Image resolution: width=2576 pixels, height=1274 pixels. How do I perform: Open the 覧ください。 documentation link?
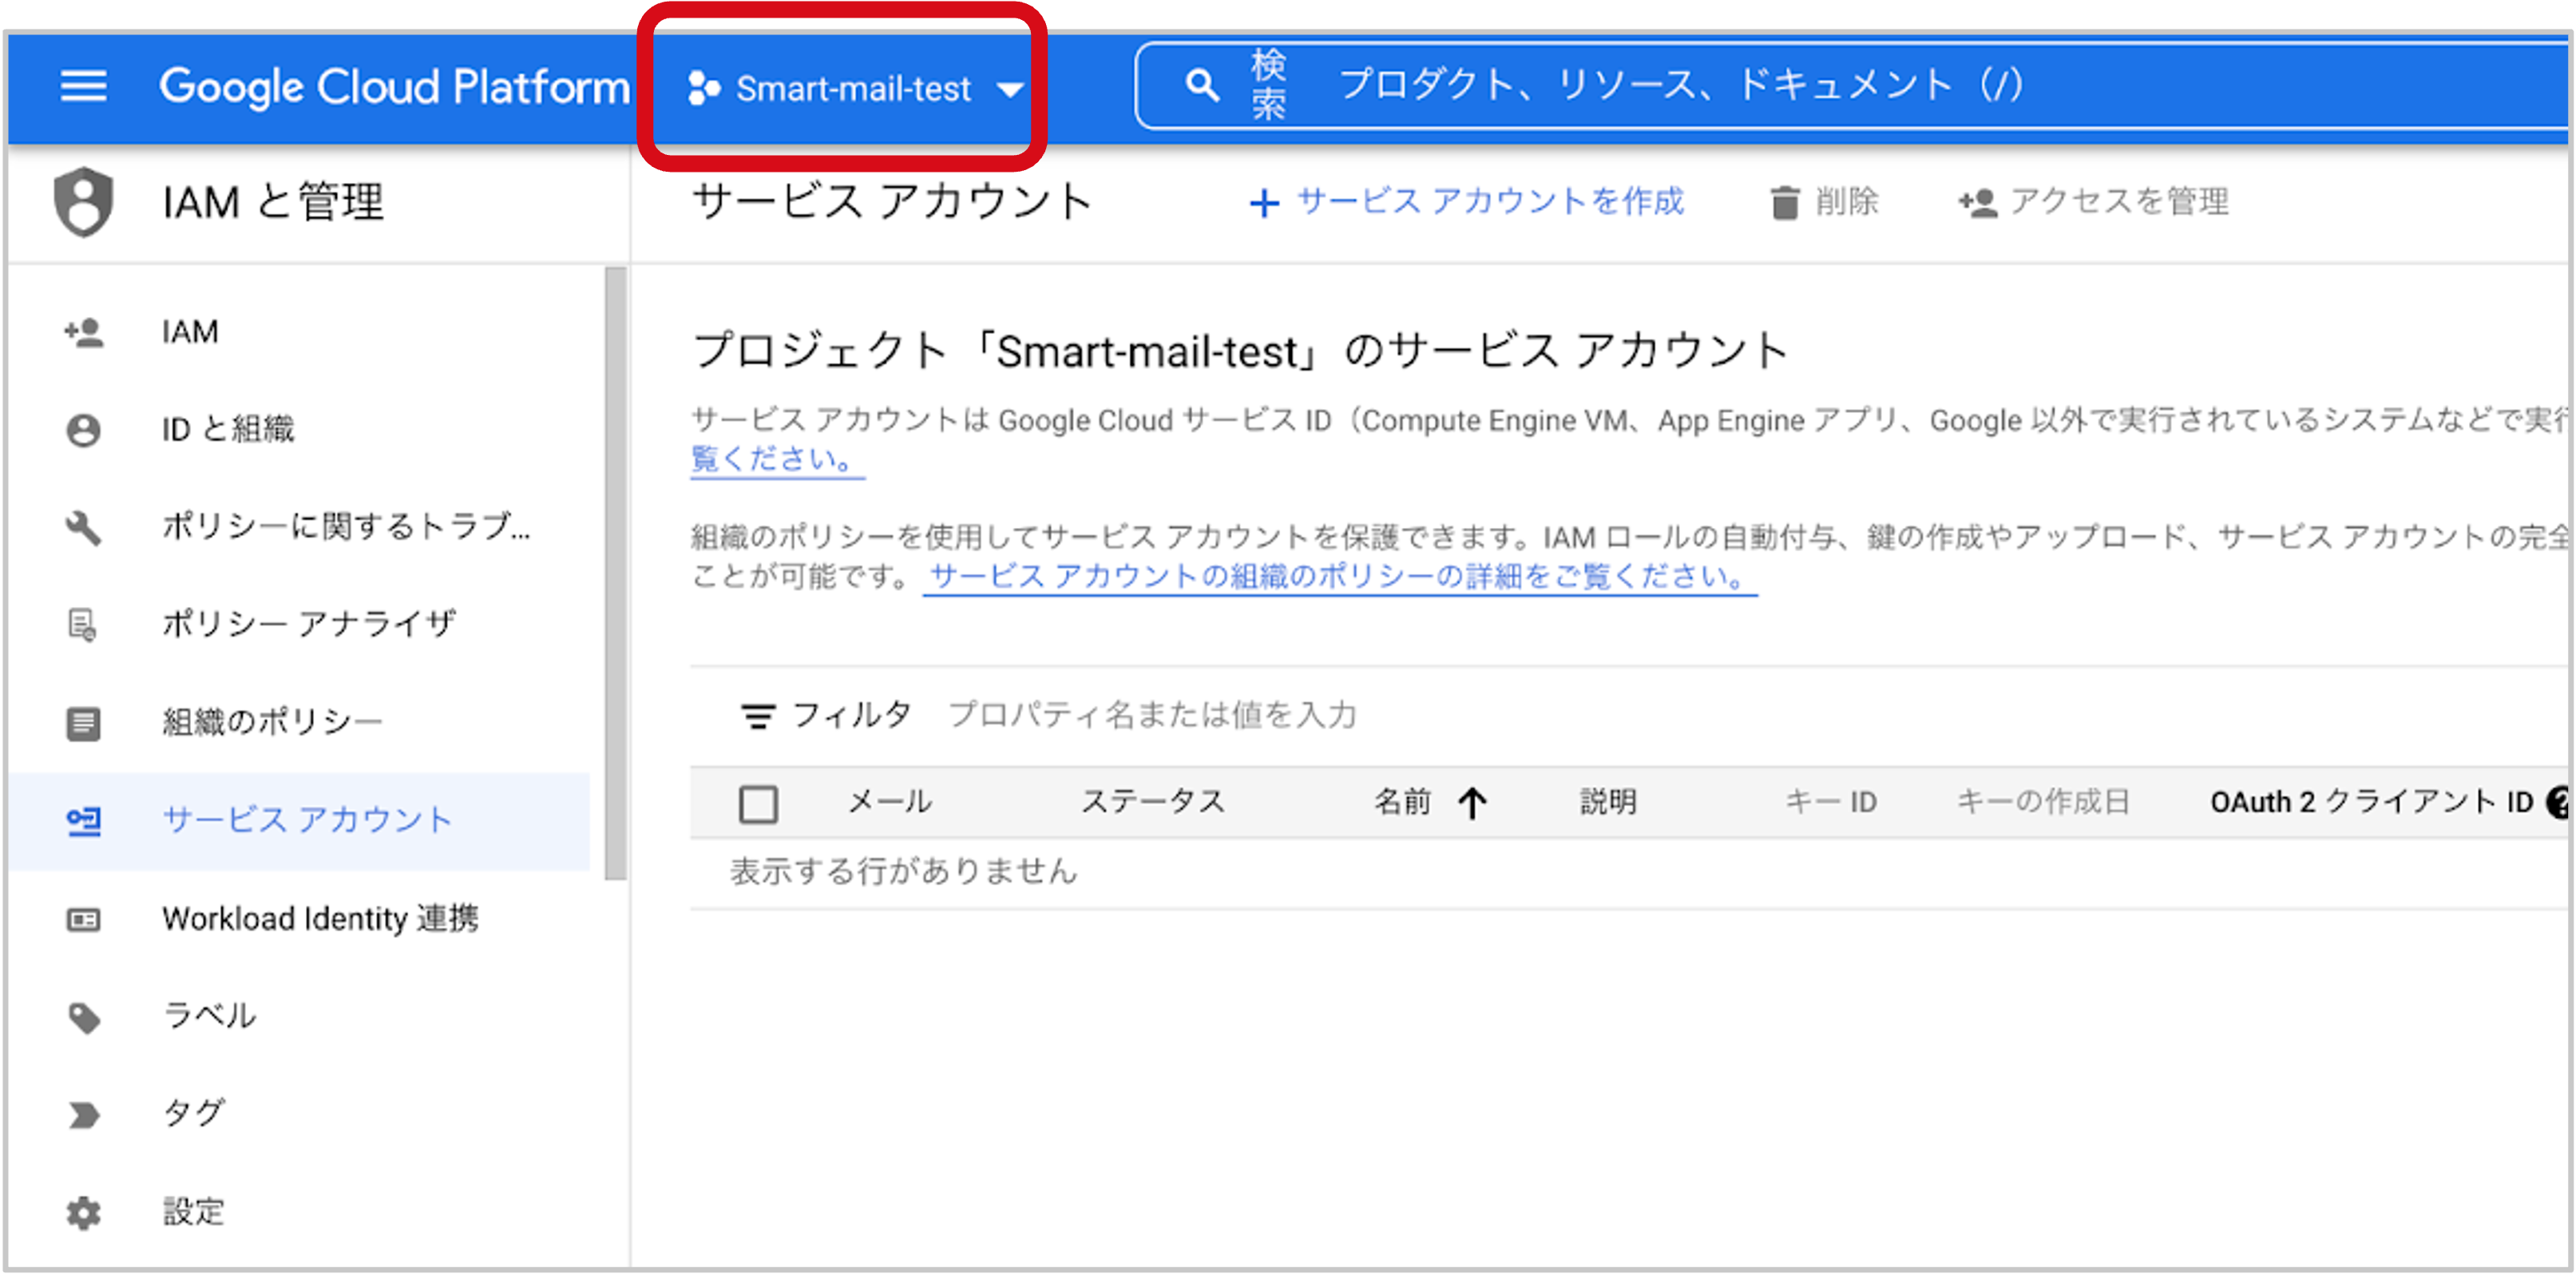[776, 460]
